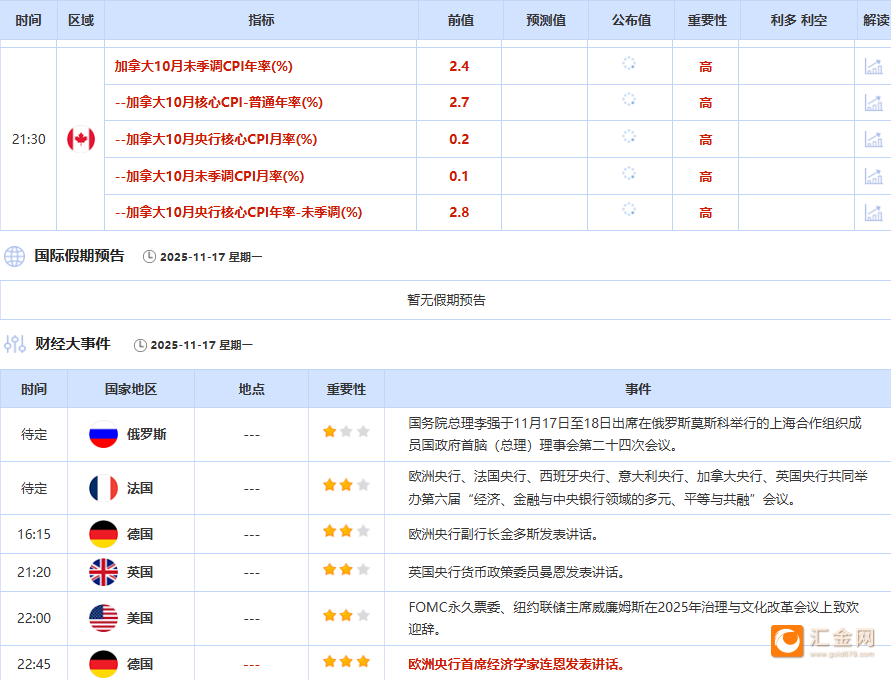The height and width of the screenshot is (680, 891).
Task: Click the Germany flag for the 16:15 event
Action: [103, 534]
